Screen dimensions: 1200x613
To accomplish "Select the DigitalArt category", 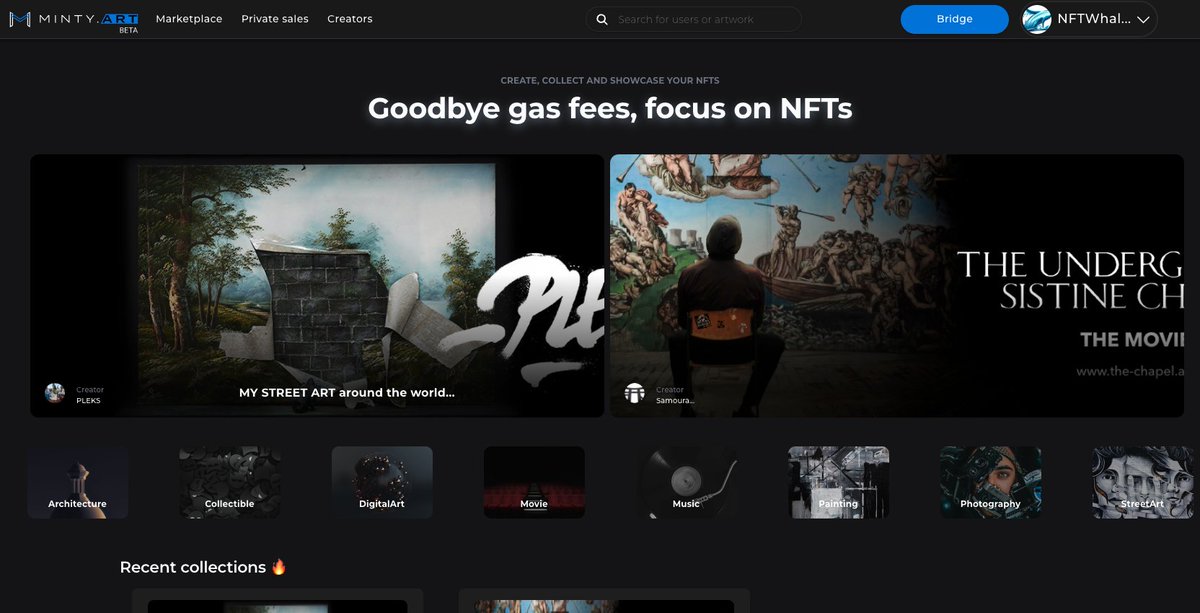I will [x=382, y=482].
